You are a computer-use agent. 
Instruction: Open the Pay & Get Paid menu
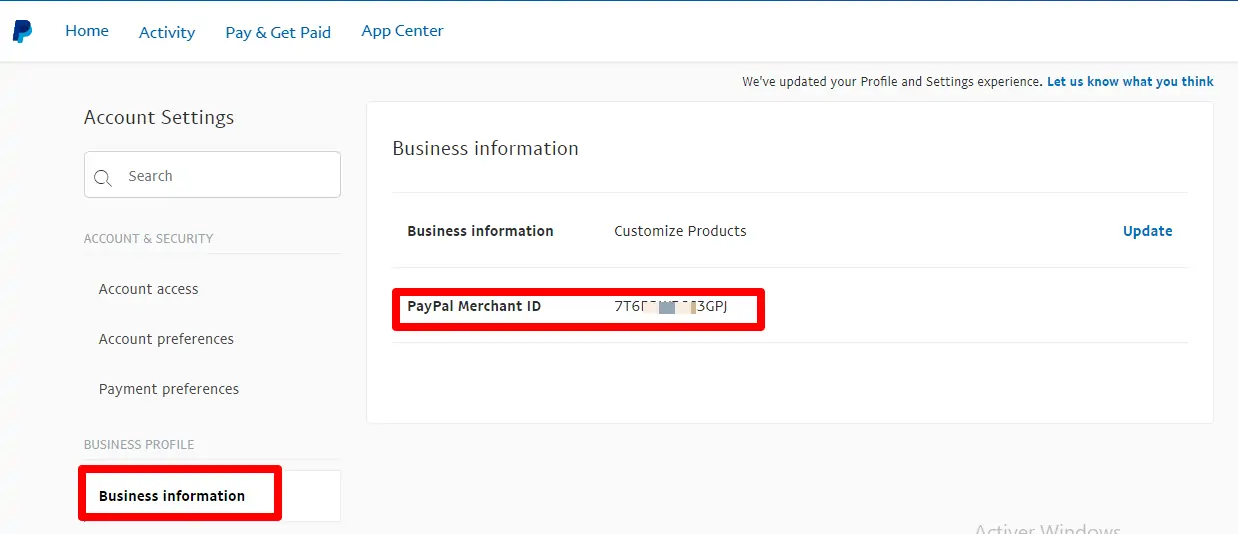pos(278,32)
